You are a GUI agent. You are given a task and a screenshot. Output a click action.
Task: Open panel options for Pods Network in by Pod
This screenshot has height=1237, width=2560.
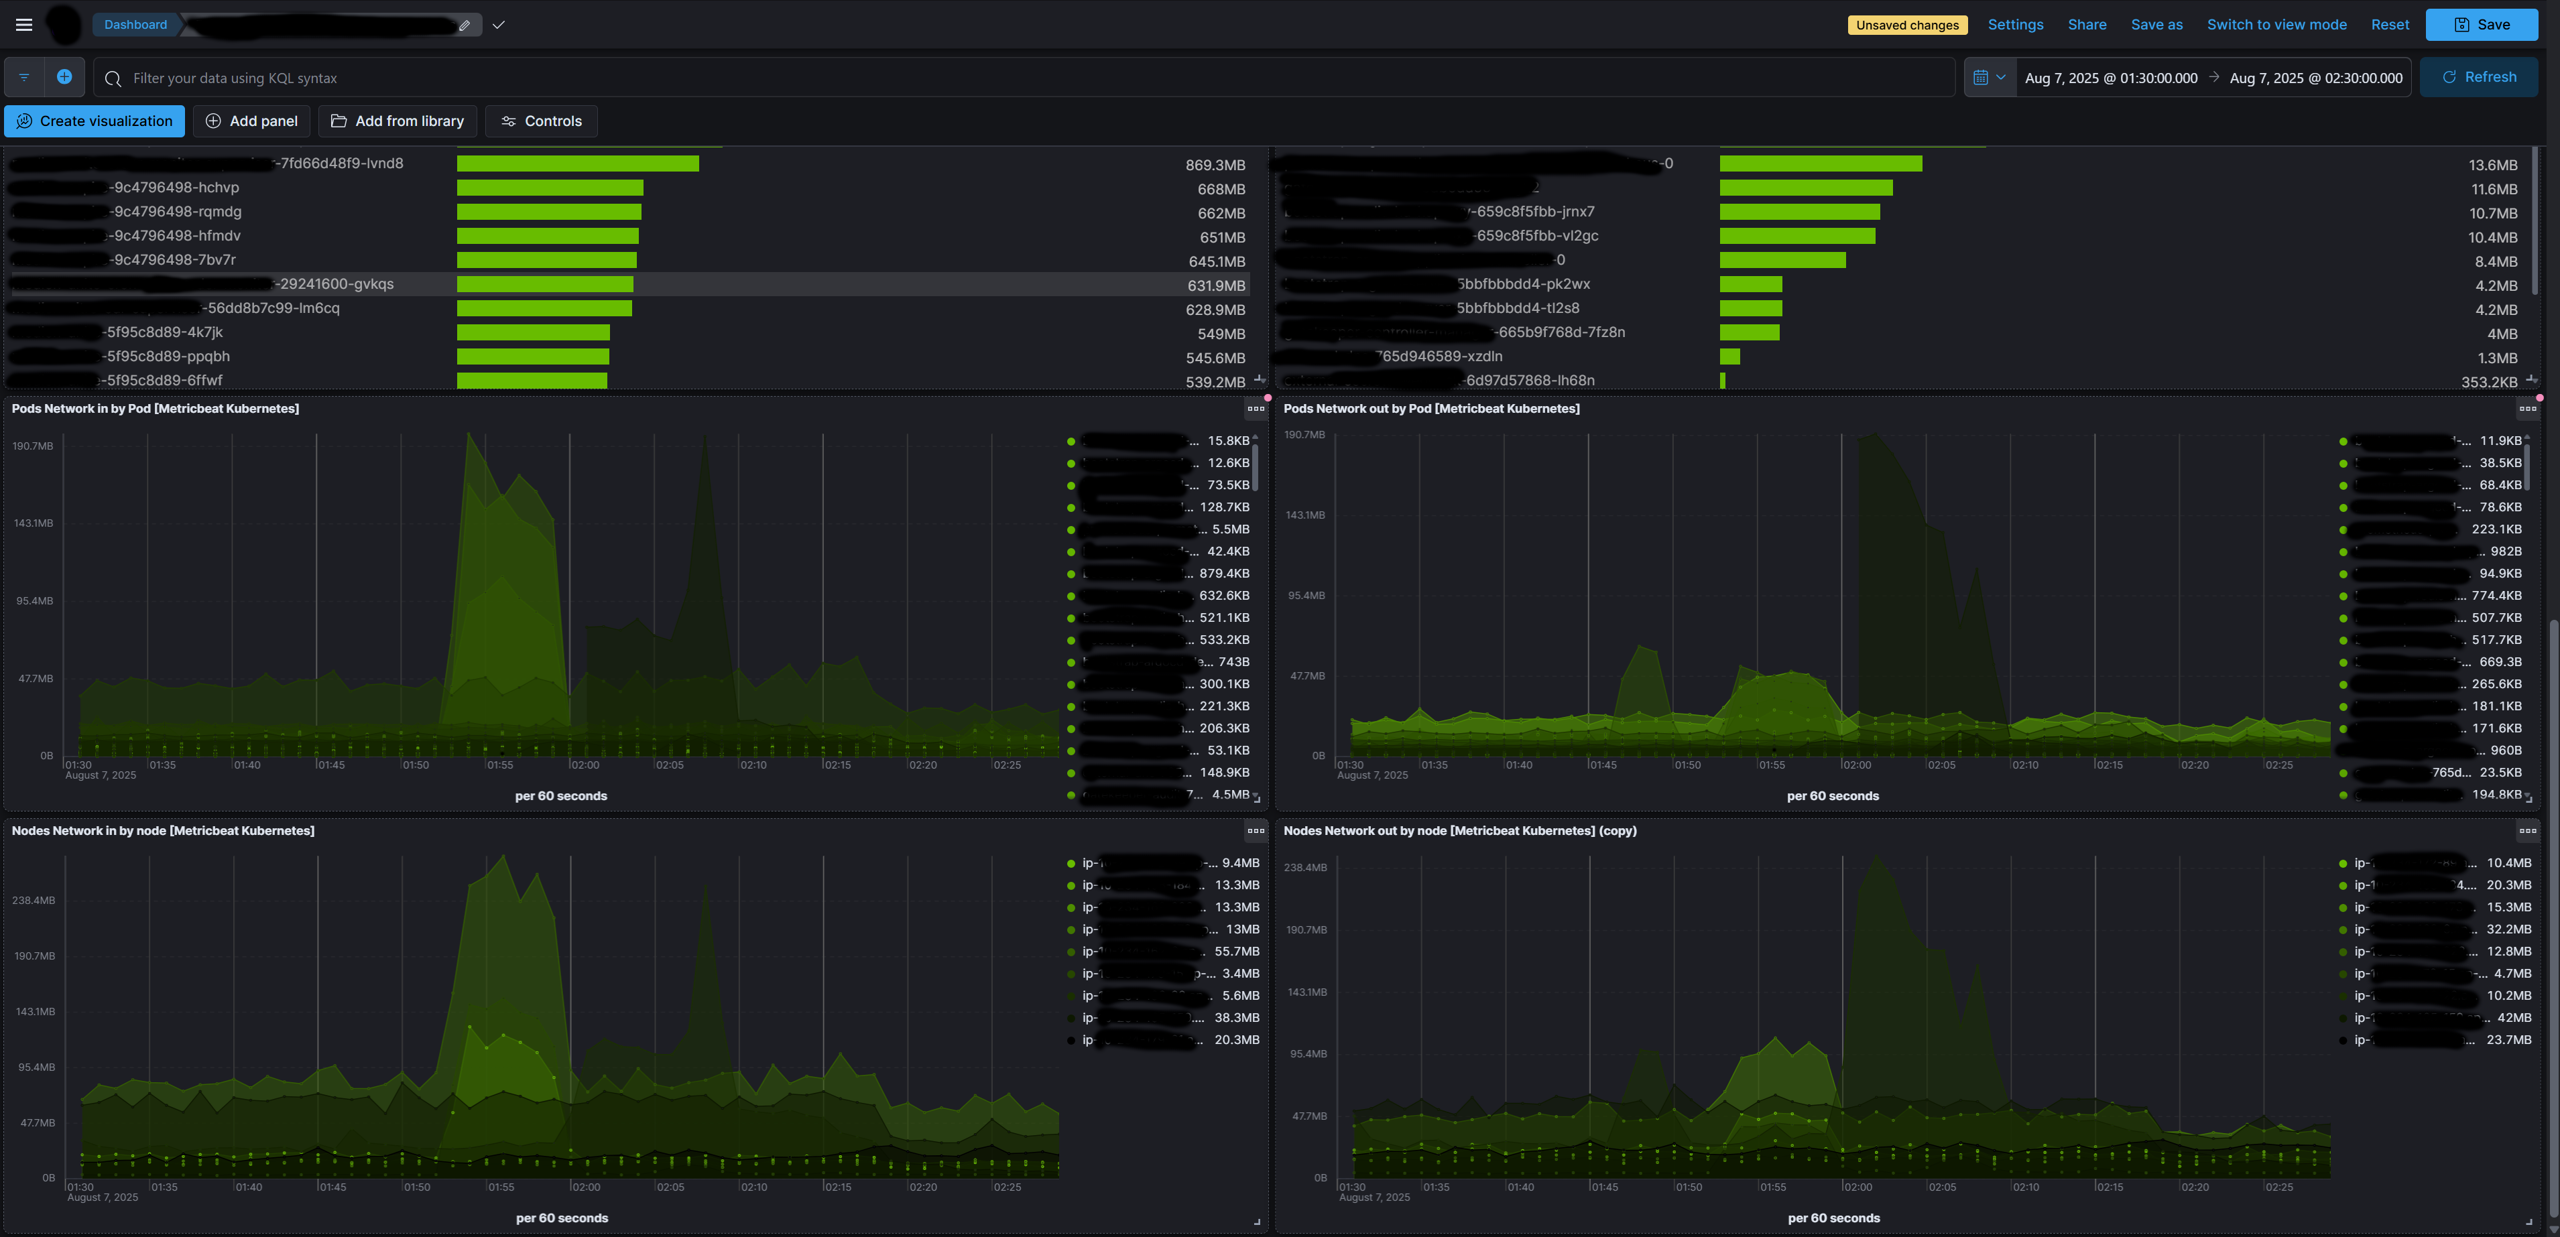1256,408
